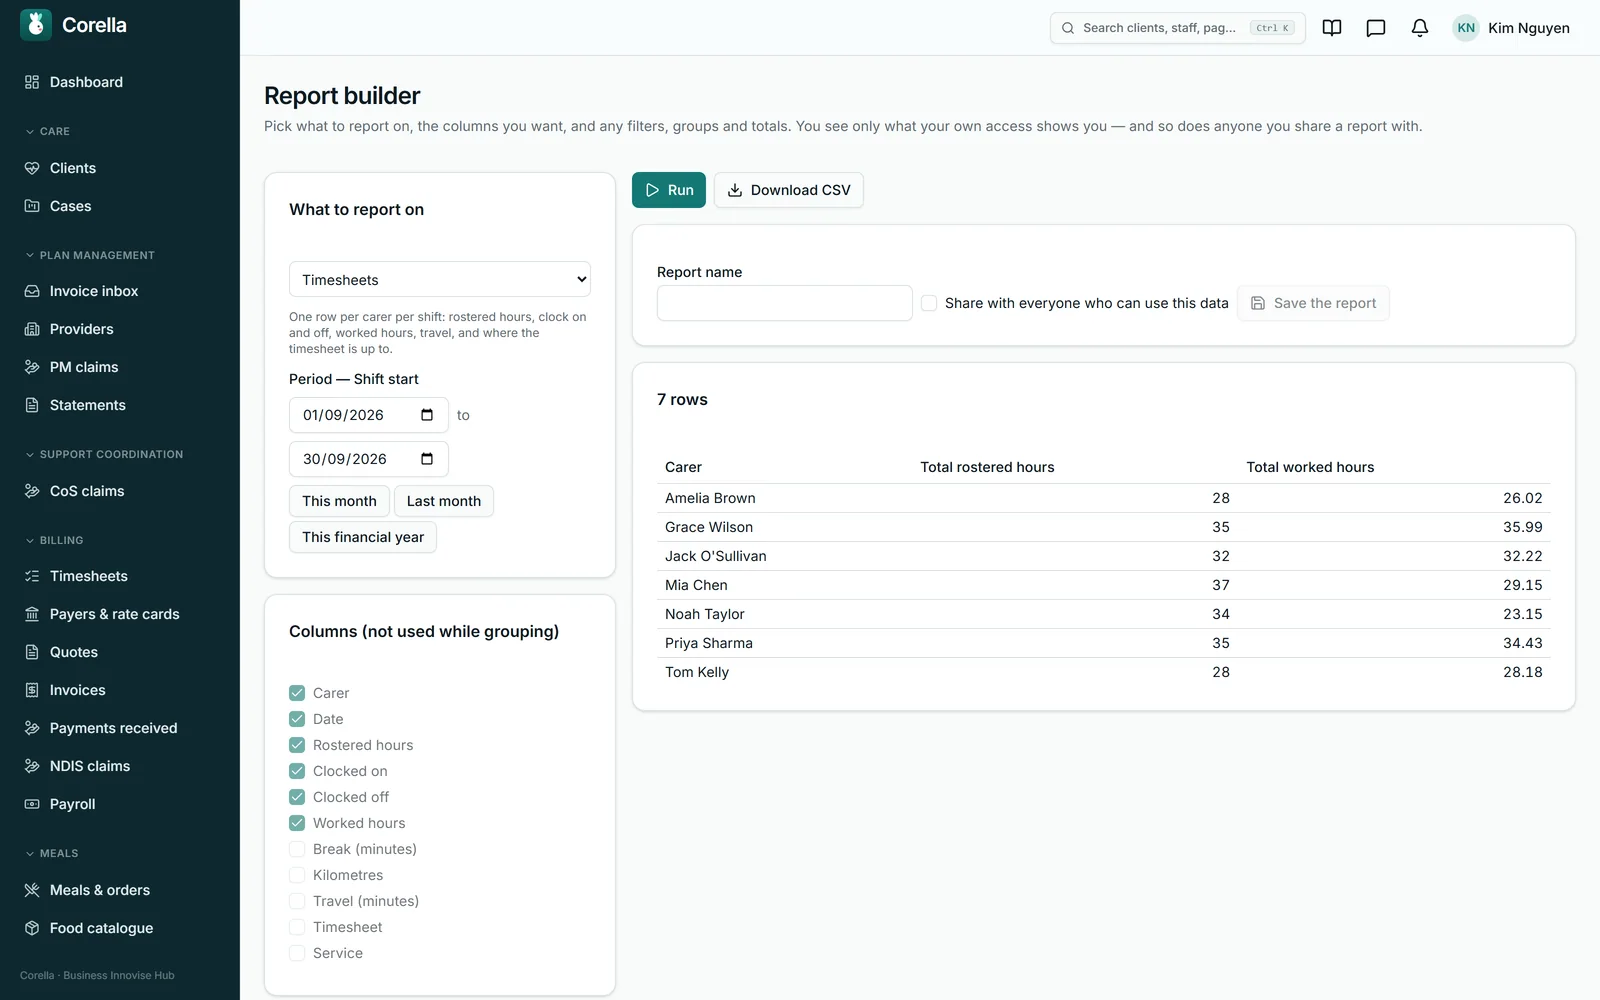
Task: Collapse the BILLING sidebar section
Action: click(x=54, y=540)
